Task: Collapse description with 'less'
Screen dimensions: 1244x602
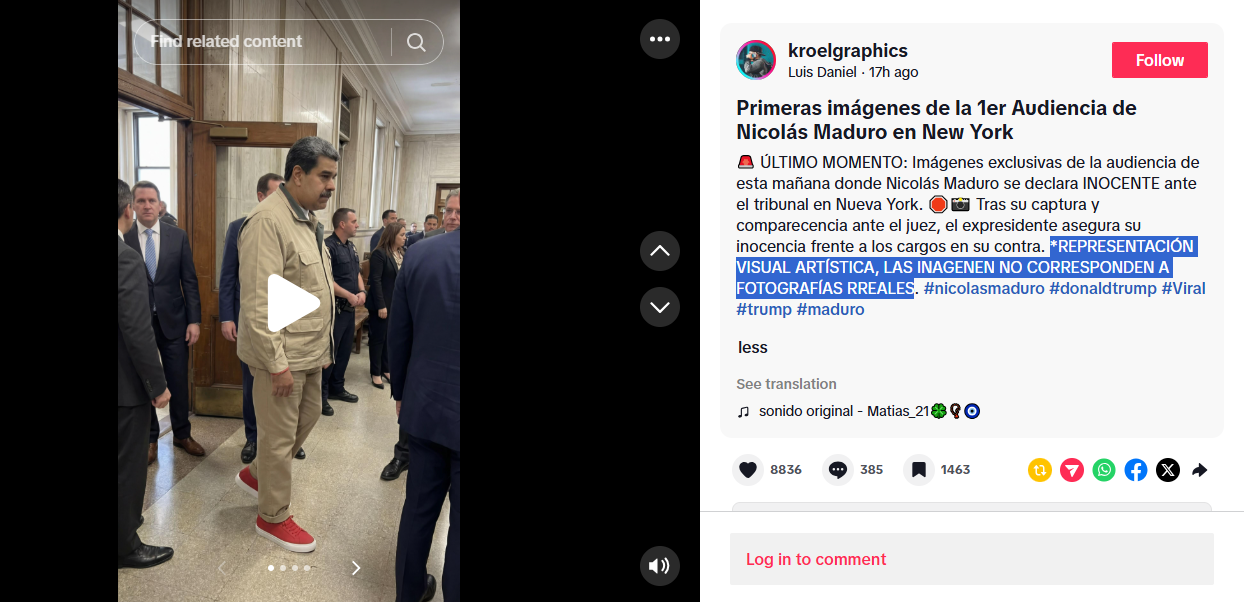Action: [x=753, y=348]
